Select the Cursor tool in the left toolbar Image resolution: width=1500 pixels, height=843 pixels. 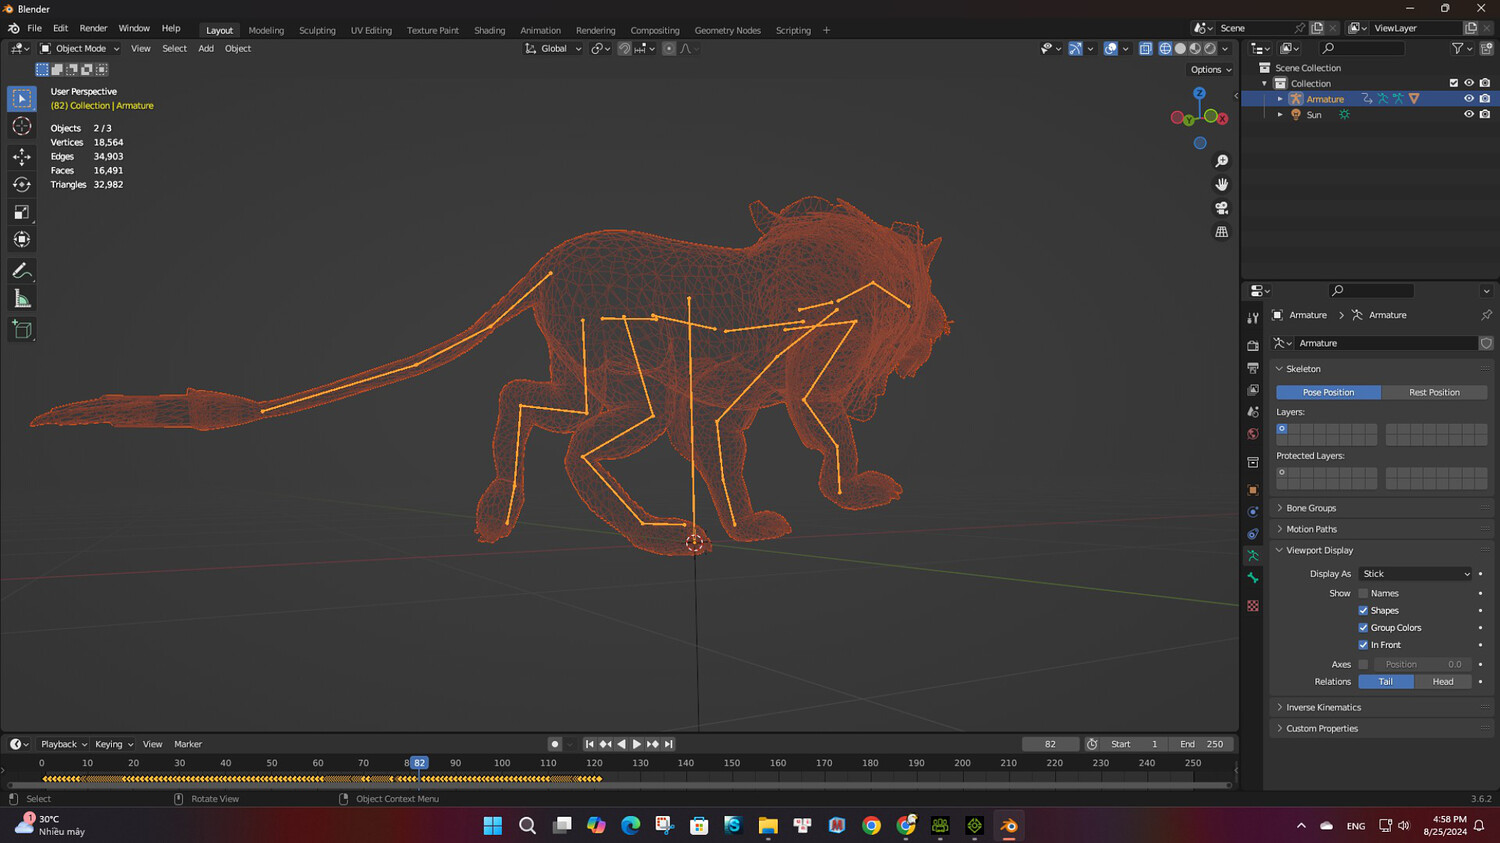(22, 126)
